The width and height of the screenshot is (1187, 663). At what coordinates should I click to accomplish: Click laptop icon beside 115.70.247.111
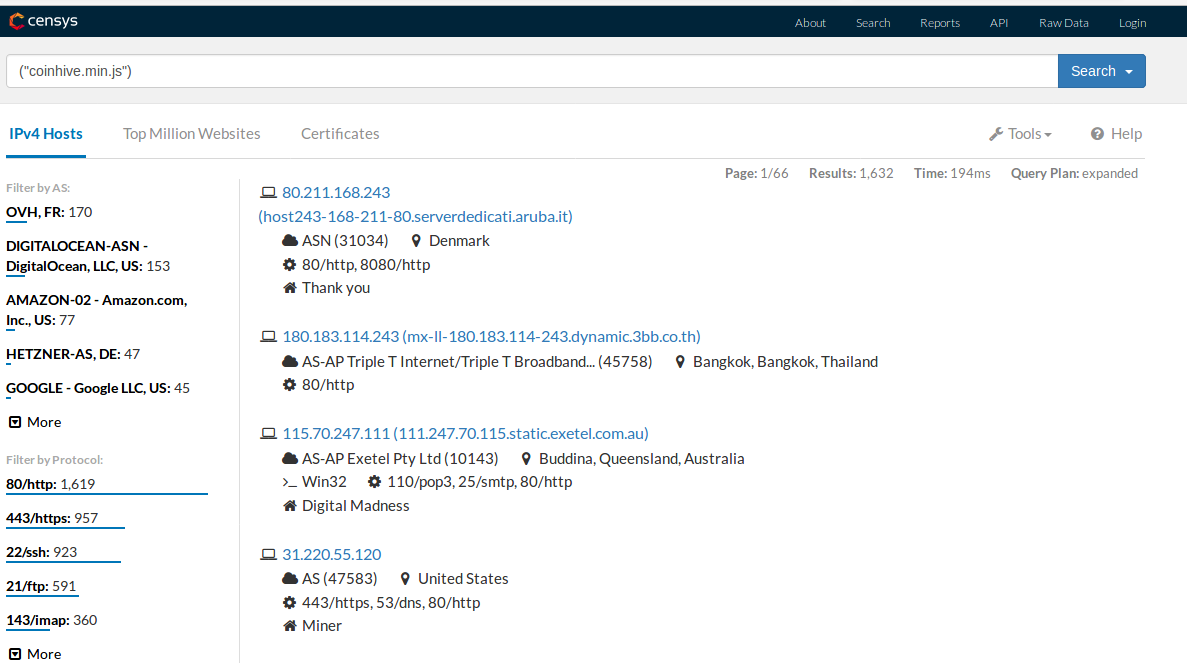(268, 433)
